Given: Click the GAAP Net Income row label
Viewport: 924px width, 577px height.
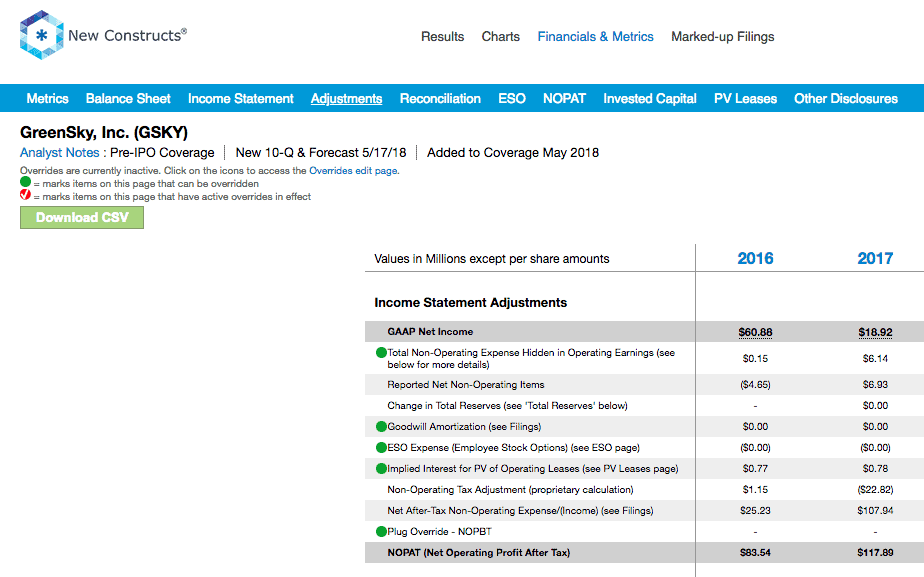Looking at the screenshot, I should pyautogui.click(x=430, y=332).
